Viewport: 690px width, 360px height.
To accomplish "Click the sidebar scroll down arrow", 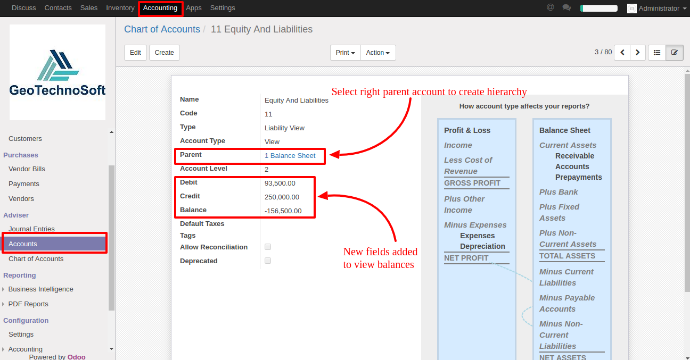I will (111, 349).
